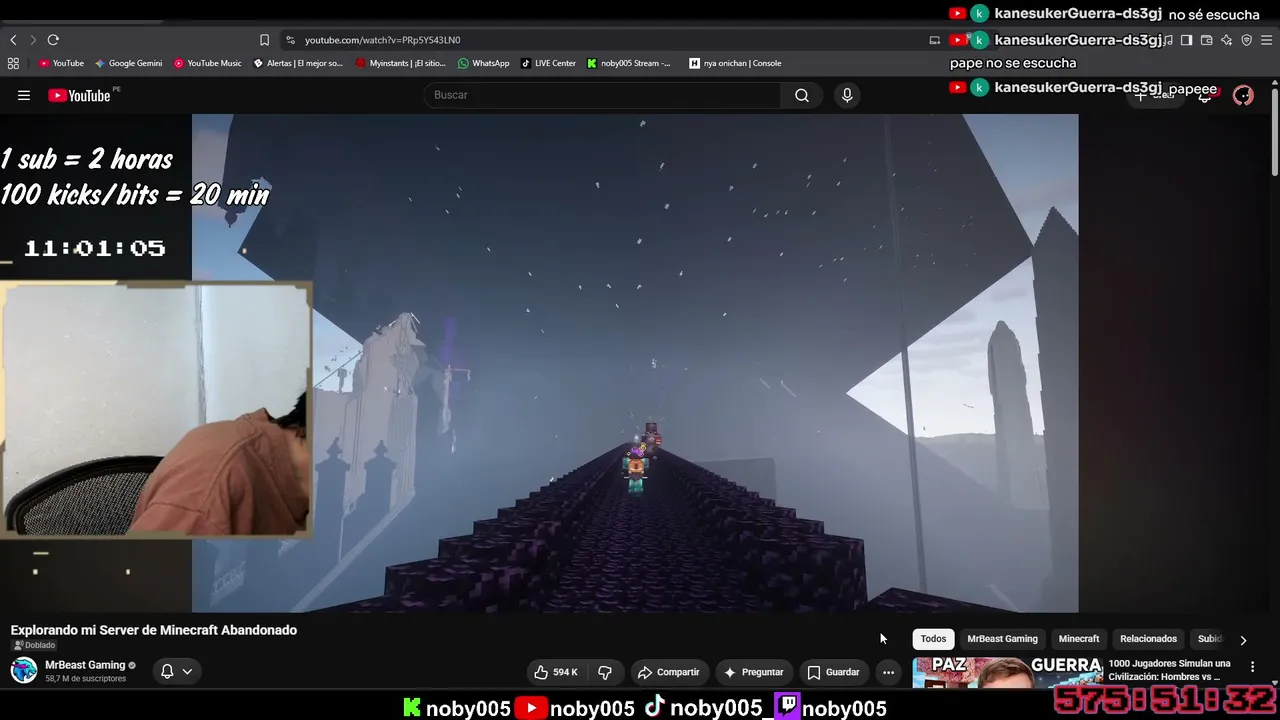The image size is (1280, 720).
Task: Dislike the video with thumbs down
Action: pyautogui.click(x=605, y=672)
